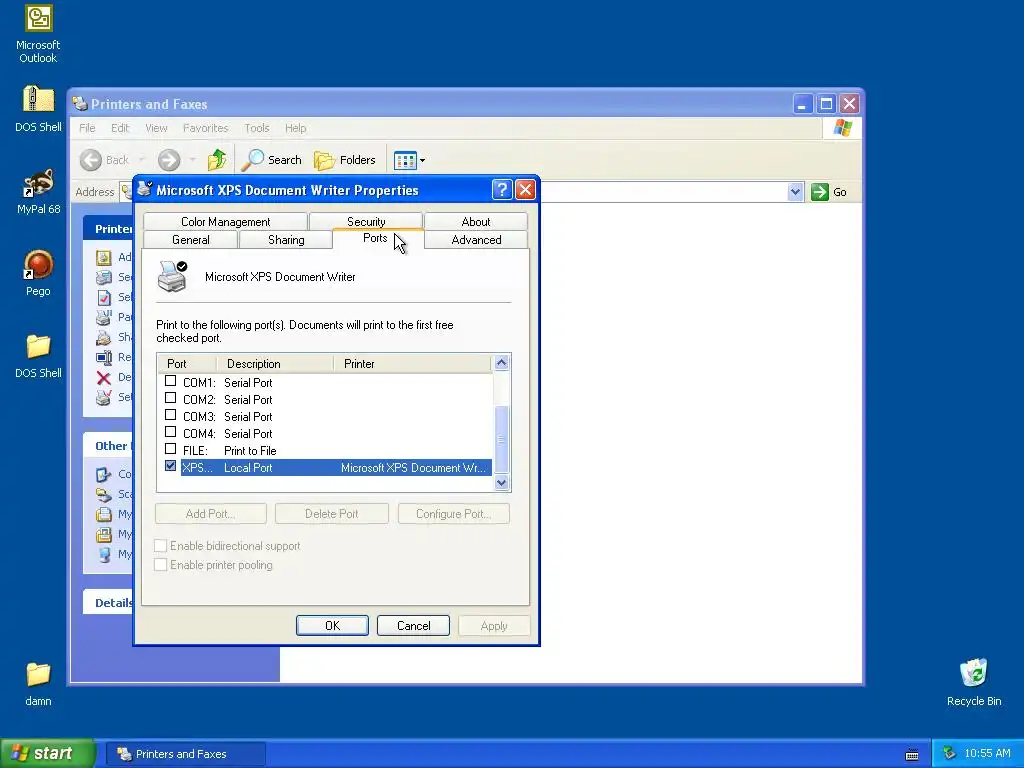Click the Printer column header
1024x768 pixels.
tap(411, 364)
